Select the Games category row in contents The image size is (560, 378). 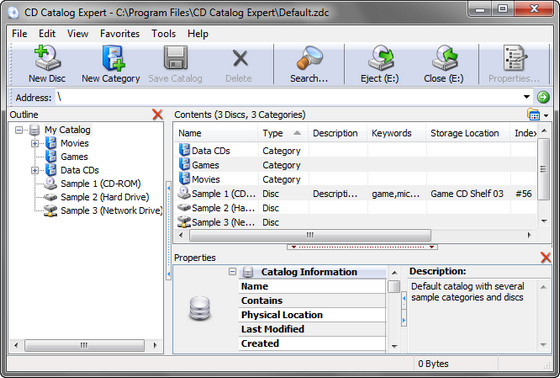click(x=354, y=165)
